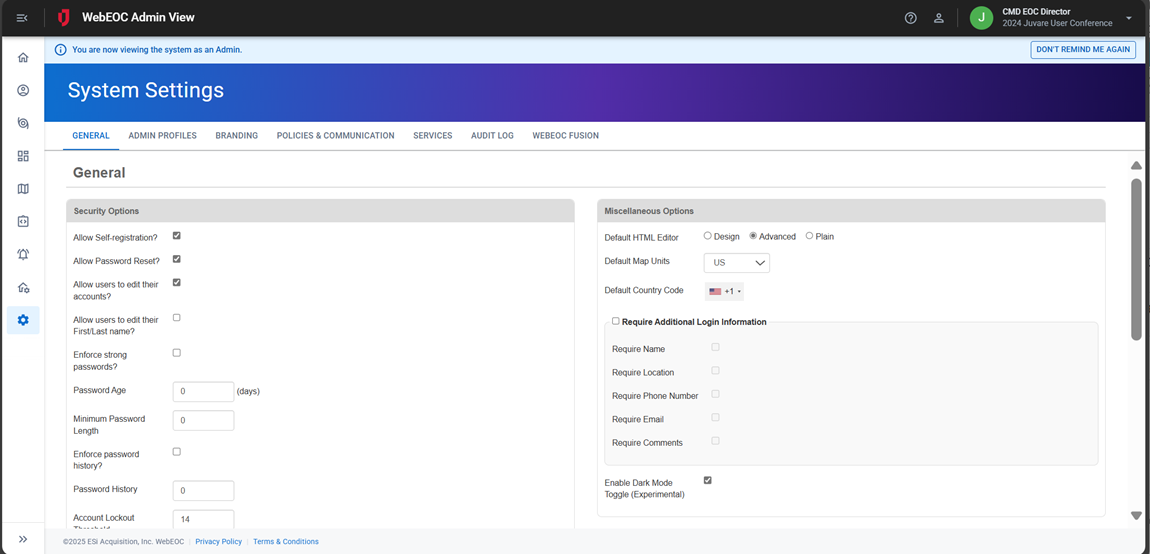Viewport: 1150px width, 554px height.
Task: Uncheck Allow Self-registration checkbox
Action: coord(177,236)
